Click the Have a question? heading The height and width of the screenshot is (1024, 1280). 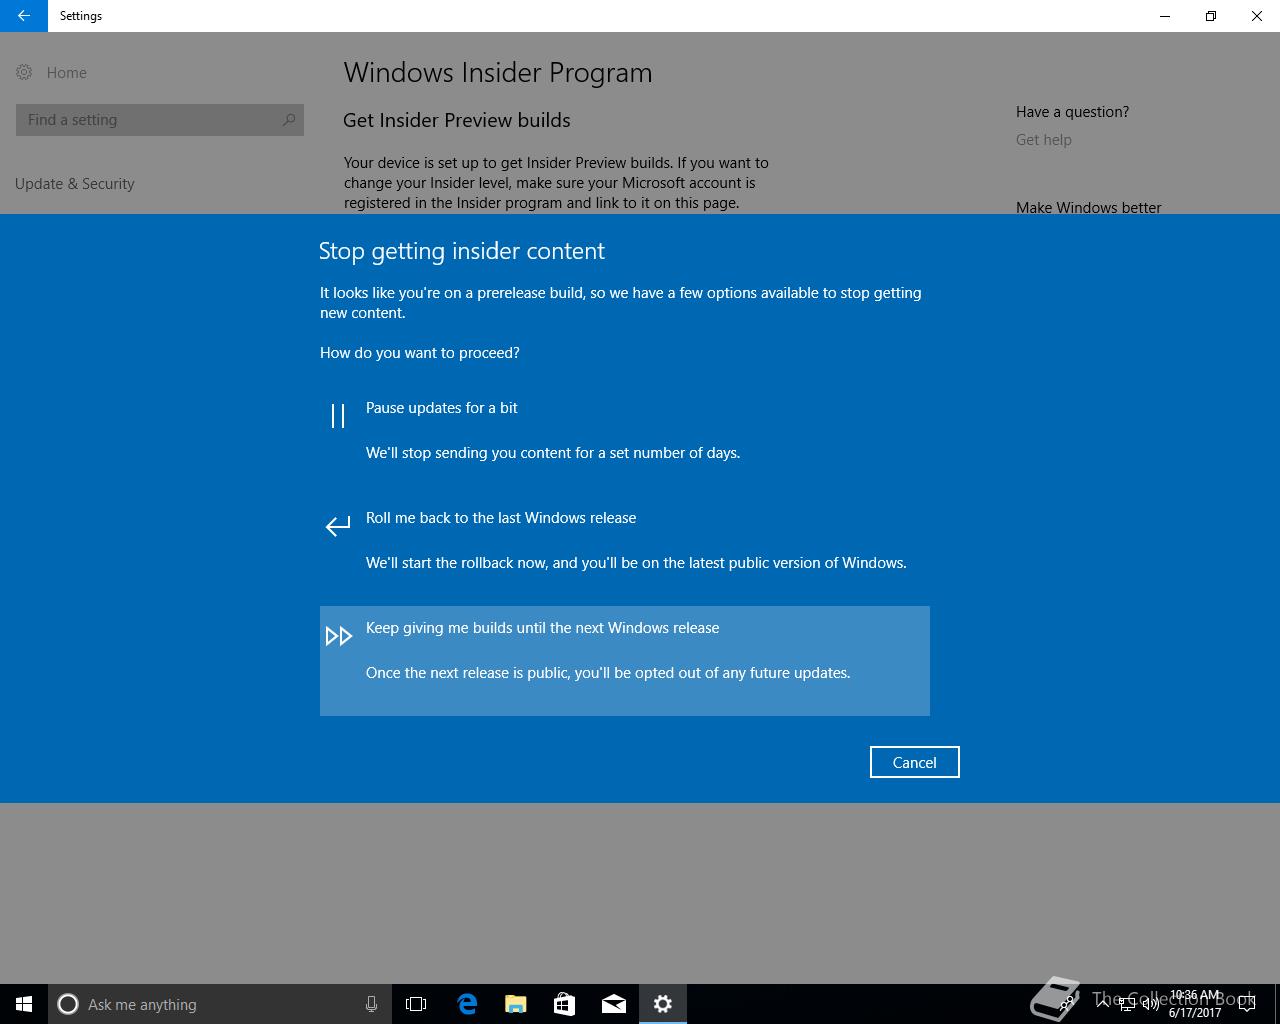coord(1072,112)
